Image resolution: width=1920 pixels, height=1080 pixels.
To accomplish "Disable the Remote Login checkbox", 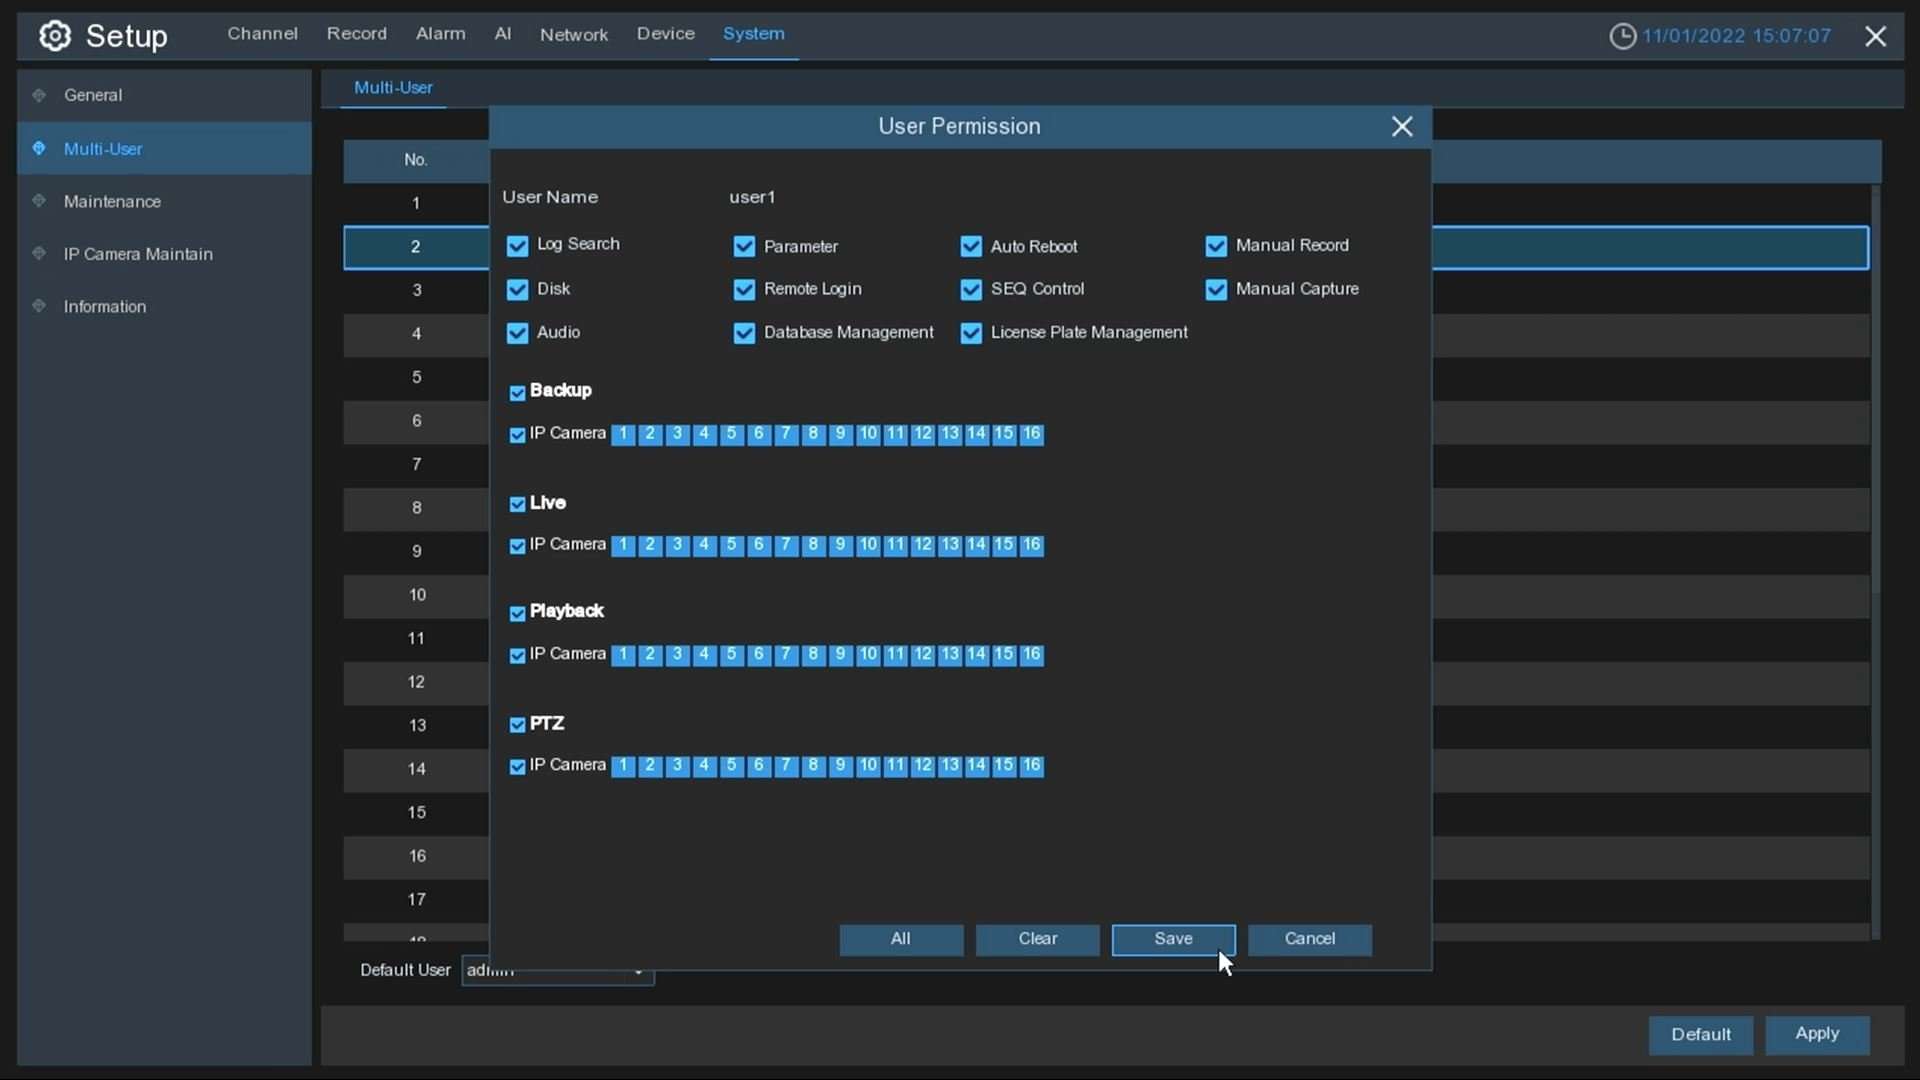I will (744, 290).
